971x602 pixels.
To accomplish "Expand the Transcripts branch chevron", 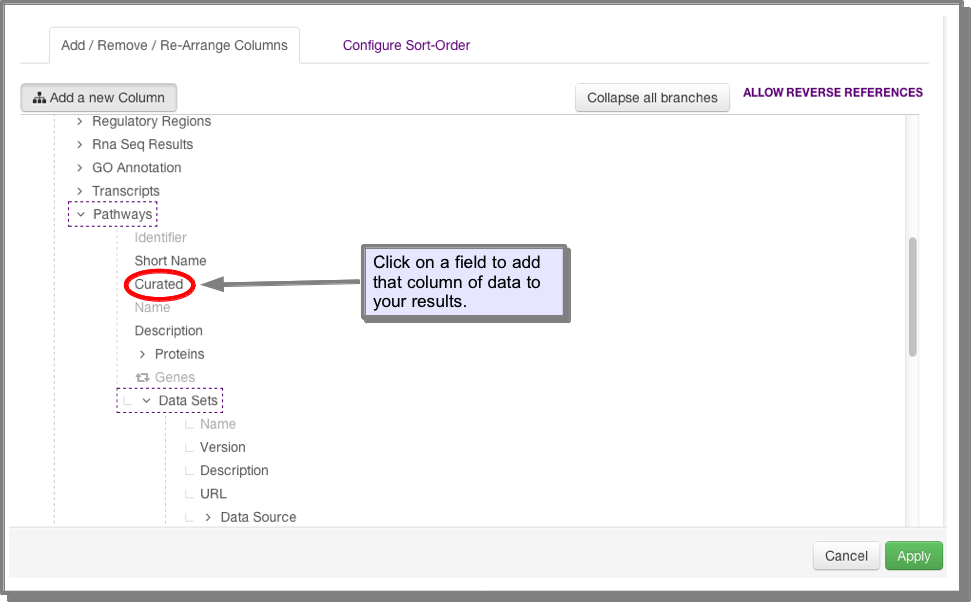I will point(79,191).
